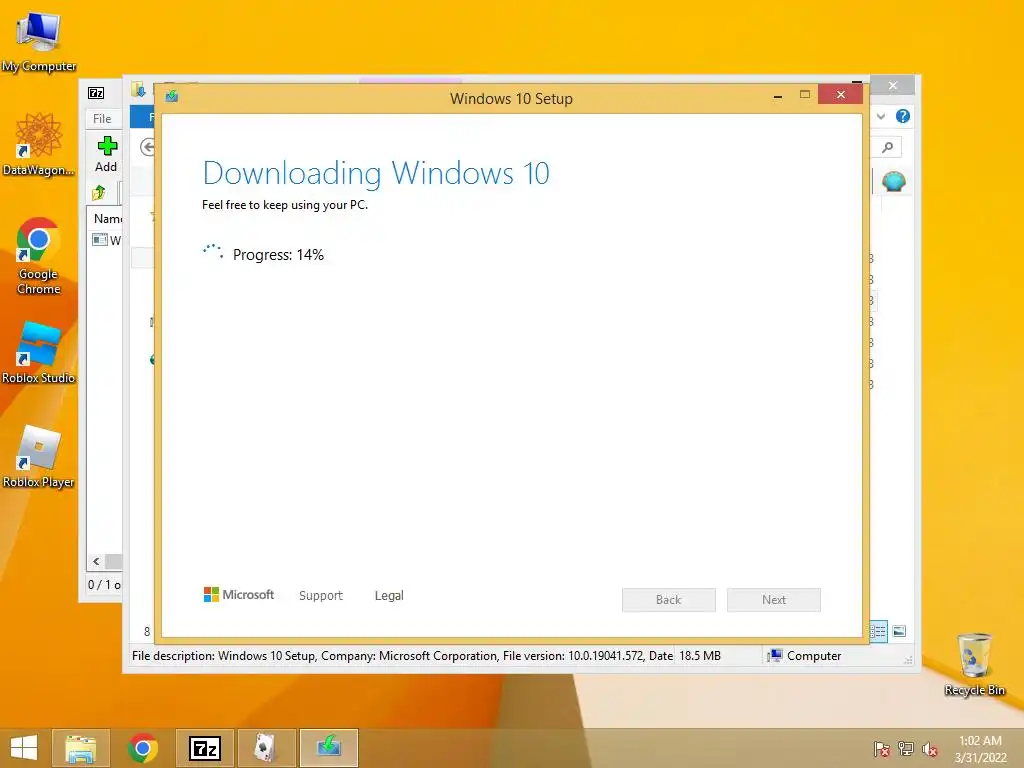The height and width of the screenshot is (768, 1024).
Task: Click the Add button in 7-Zip window
Action: 106,155
